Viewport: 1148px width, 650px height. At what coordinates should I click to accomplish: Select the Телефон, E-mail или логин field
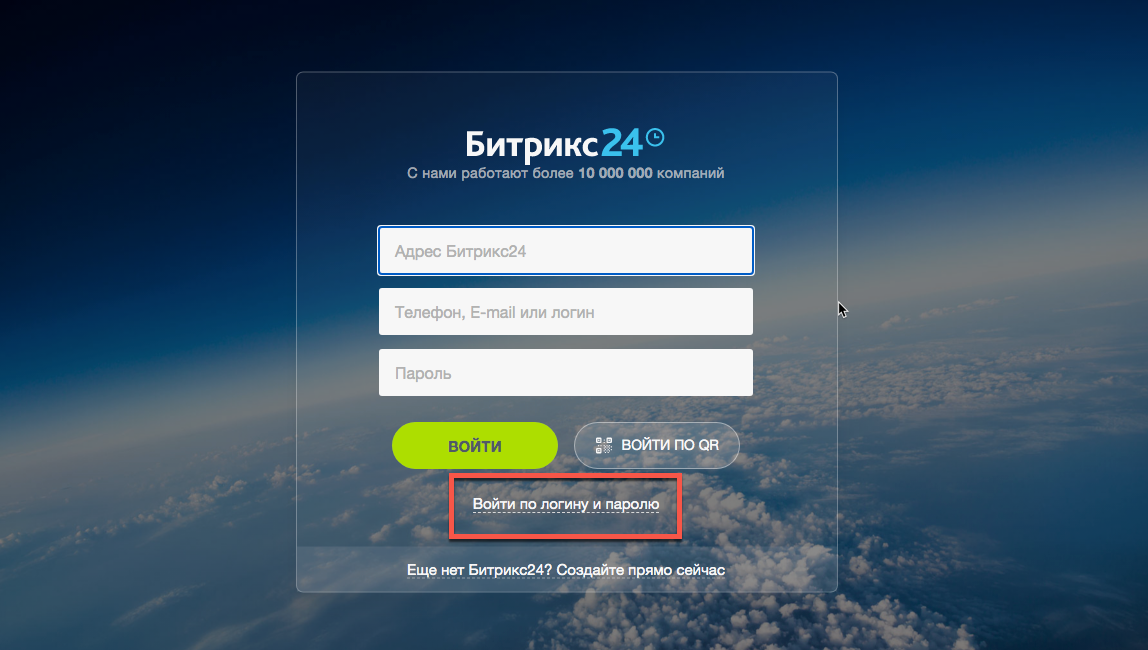coord(566,312)
